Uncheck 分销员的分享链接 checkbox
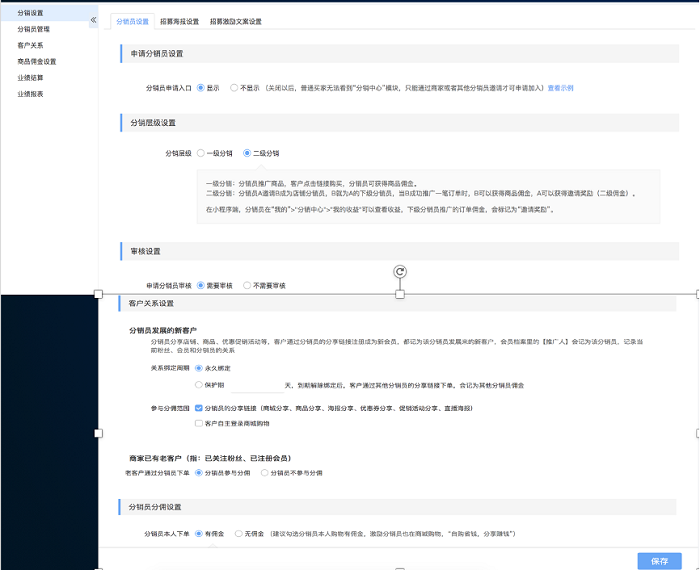This screenshot has width=700, height=570. (199, 408)
